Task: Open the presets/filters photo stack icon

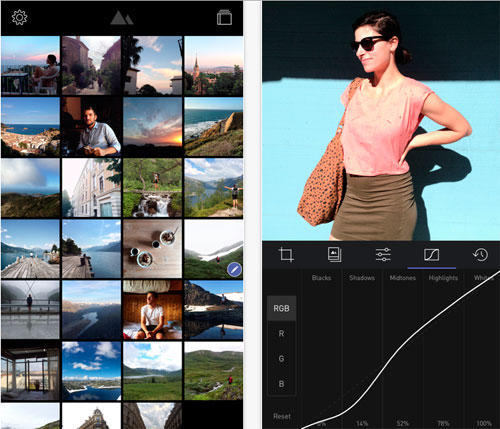Action: 334,254
